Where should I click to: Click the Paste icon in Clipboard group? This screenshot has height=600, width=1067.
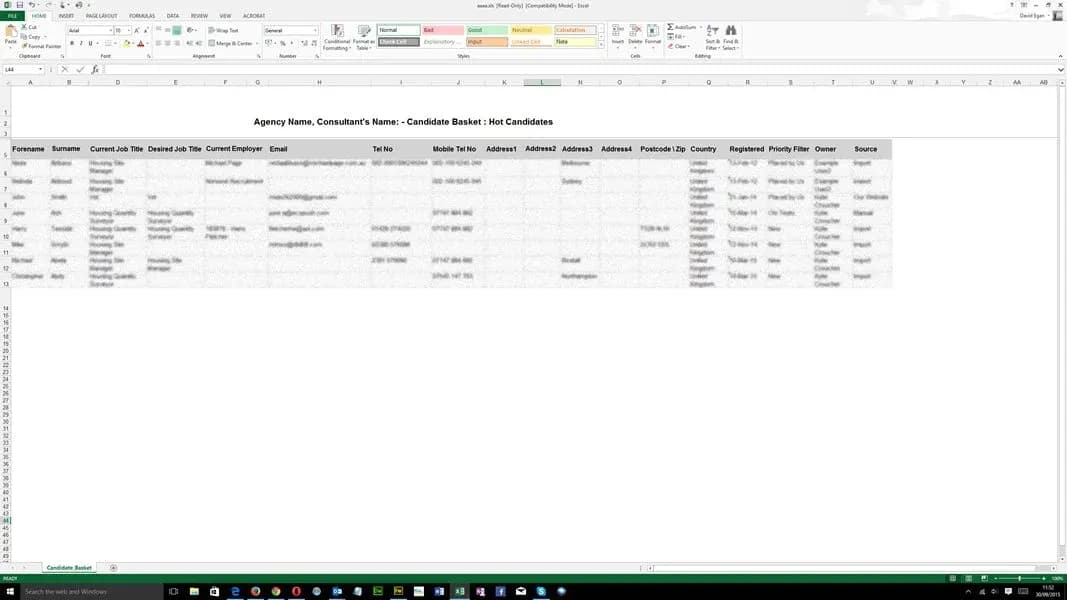pyautogui.click(x=11, y=34)
